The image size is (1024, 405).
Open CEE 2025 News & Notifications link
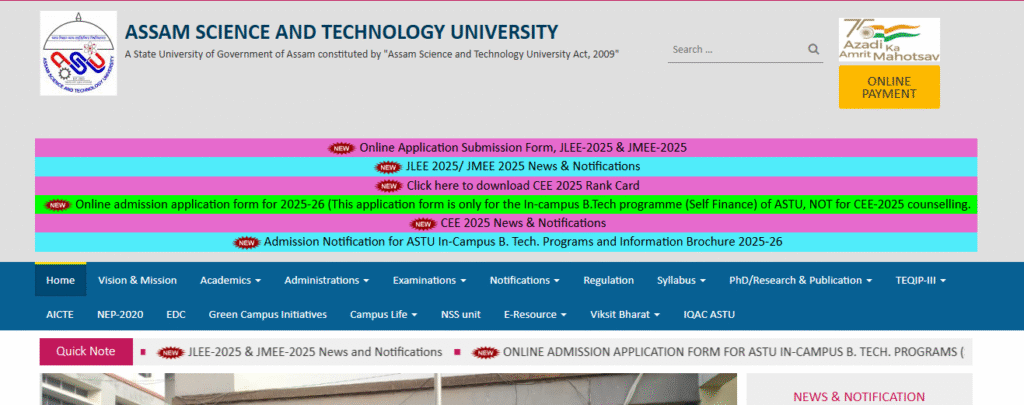[523, 223]
